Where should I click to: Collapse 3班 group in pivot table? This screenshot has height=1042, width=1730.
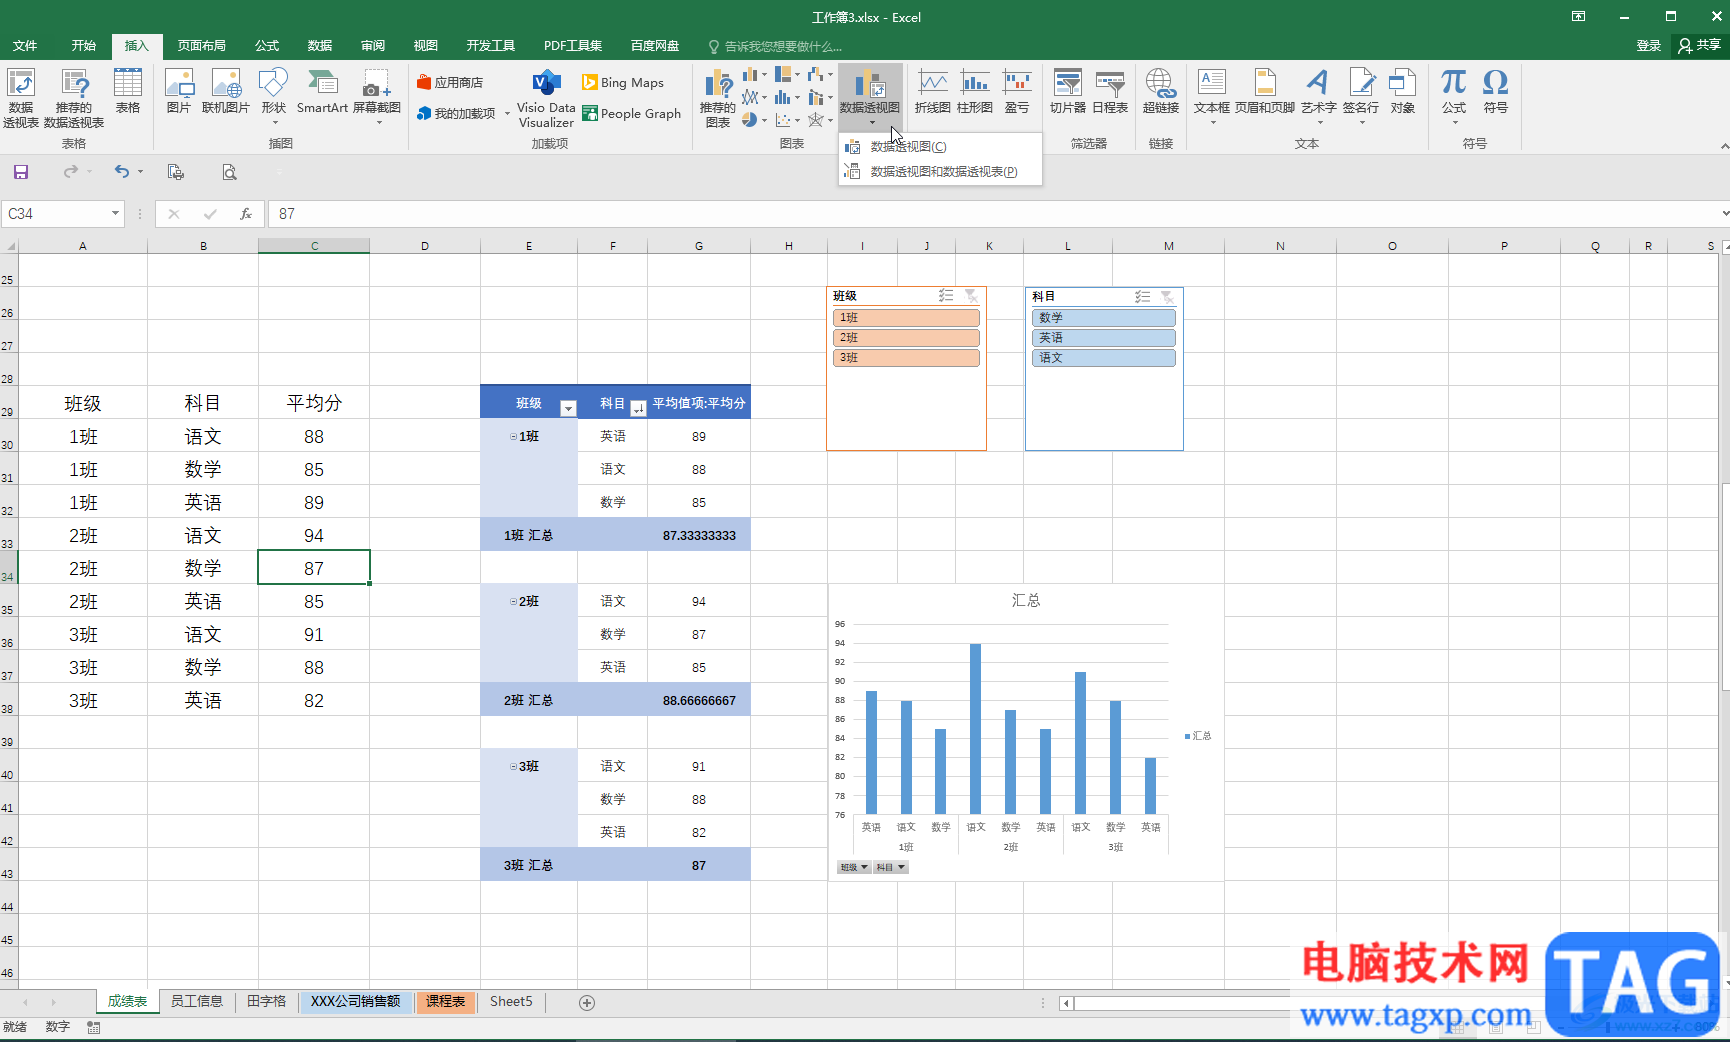[514, 767]
